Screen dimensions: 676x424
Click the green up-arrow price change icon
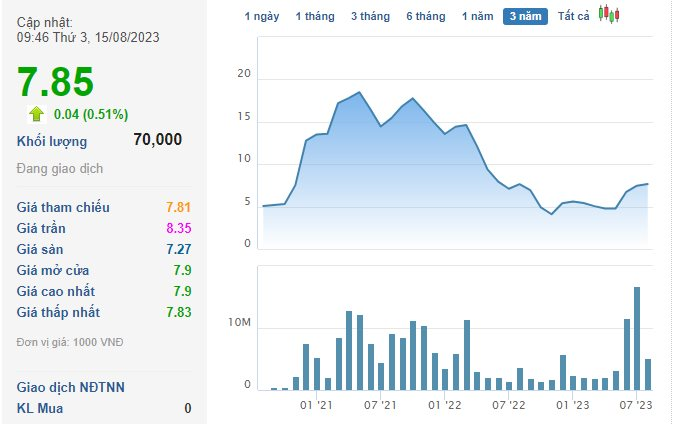click(36, 114)
